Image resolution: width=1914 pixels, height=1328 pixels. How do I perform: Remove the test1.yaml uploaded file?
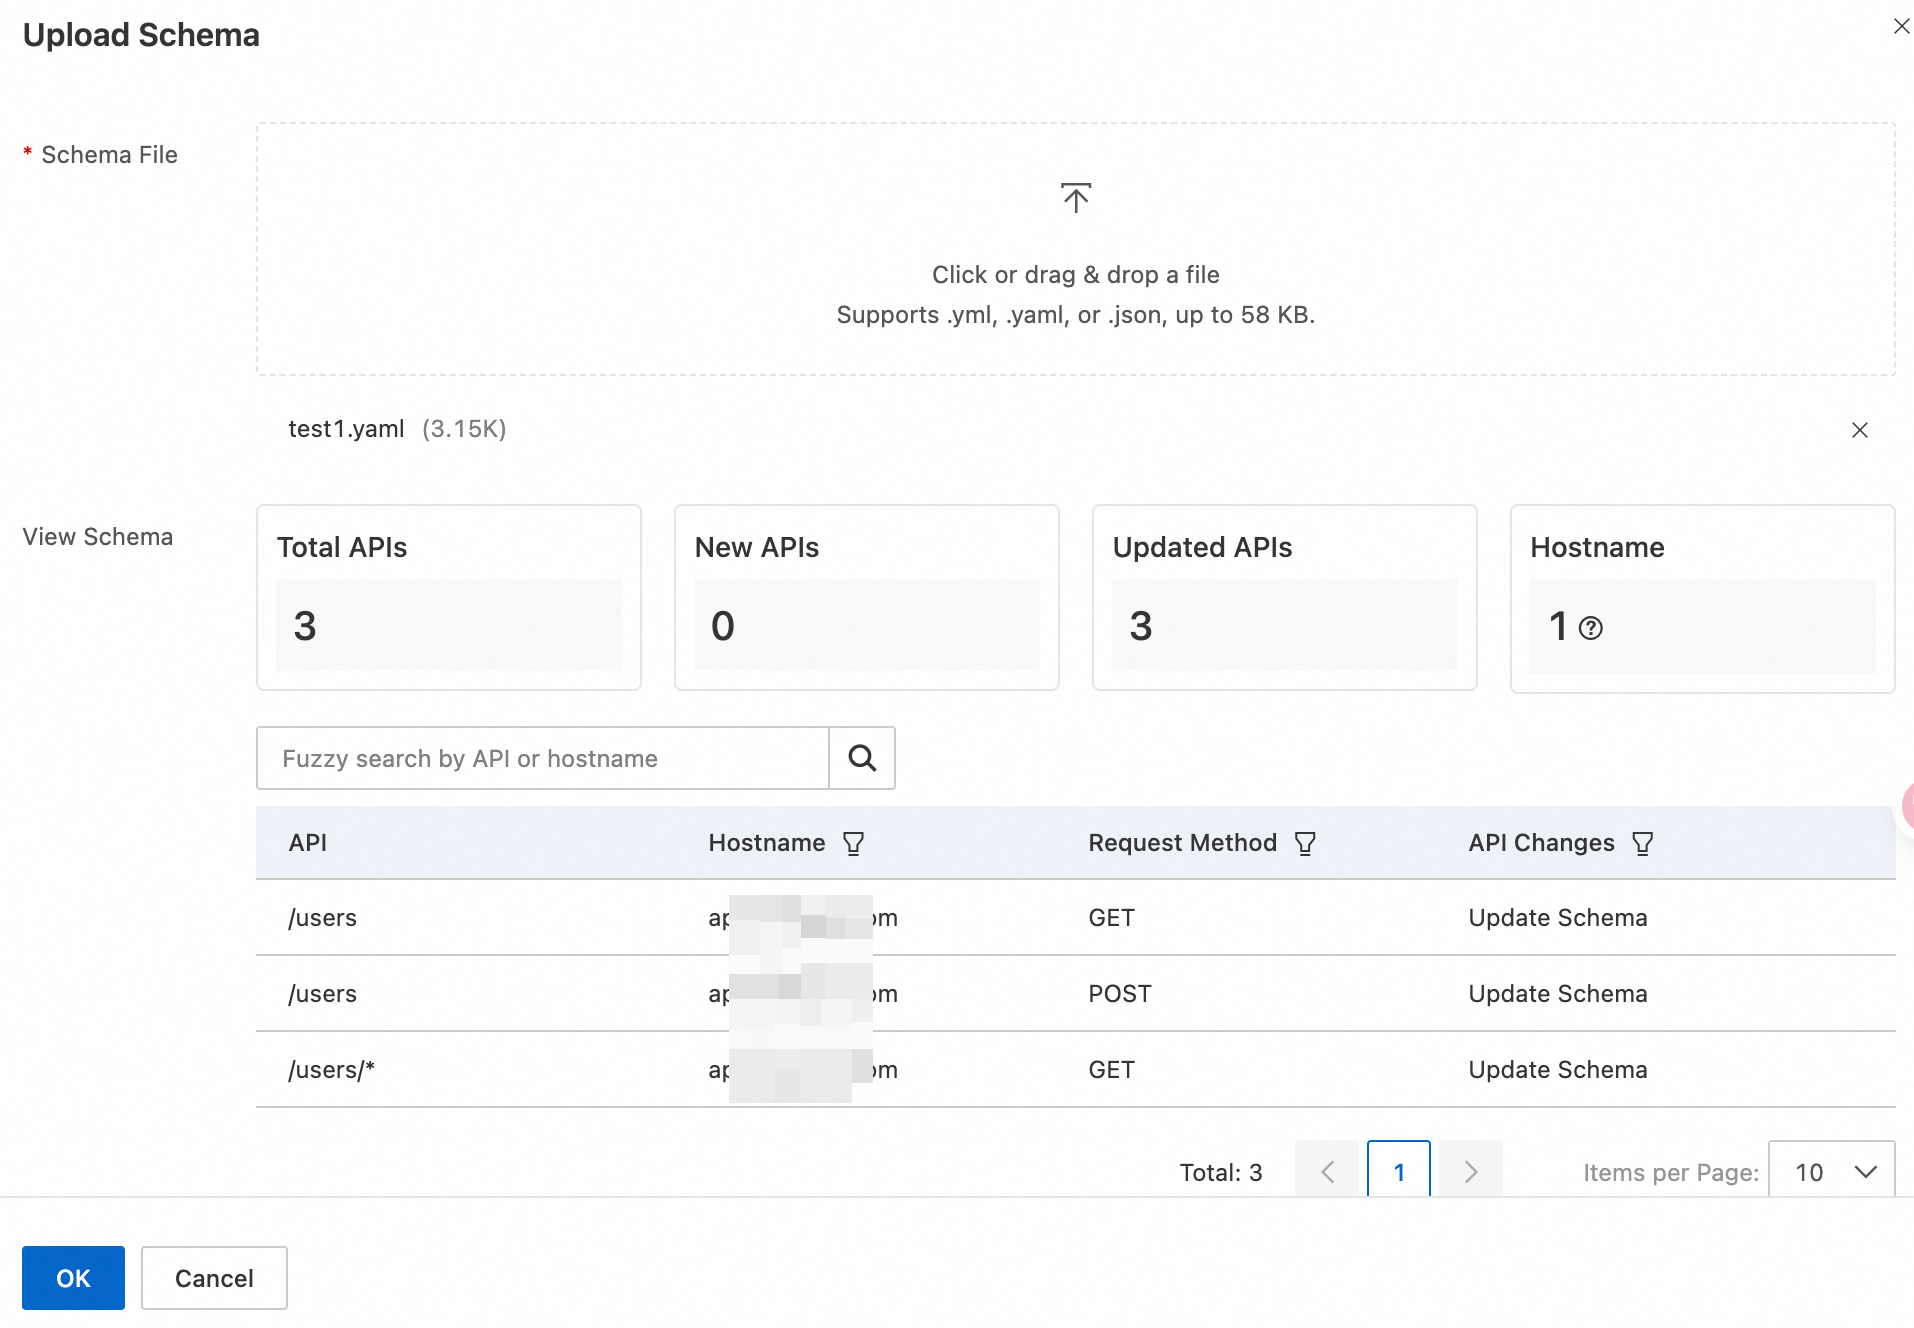1859,430
